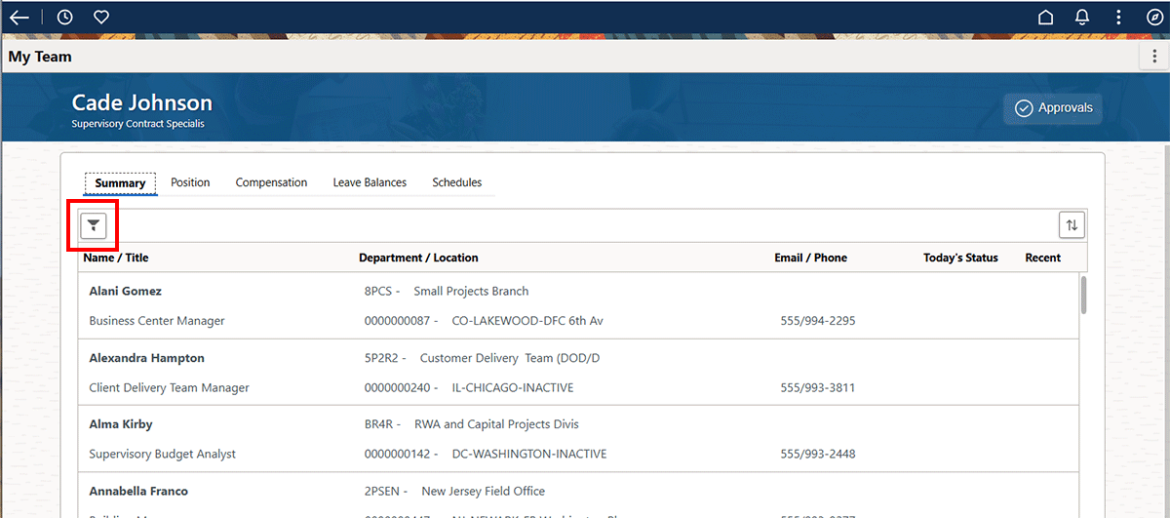Select the Name / Title column header
The width and height of the screenshot is (1170, 518).
click(116, 258)
